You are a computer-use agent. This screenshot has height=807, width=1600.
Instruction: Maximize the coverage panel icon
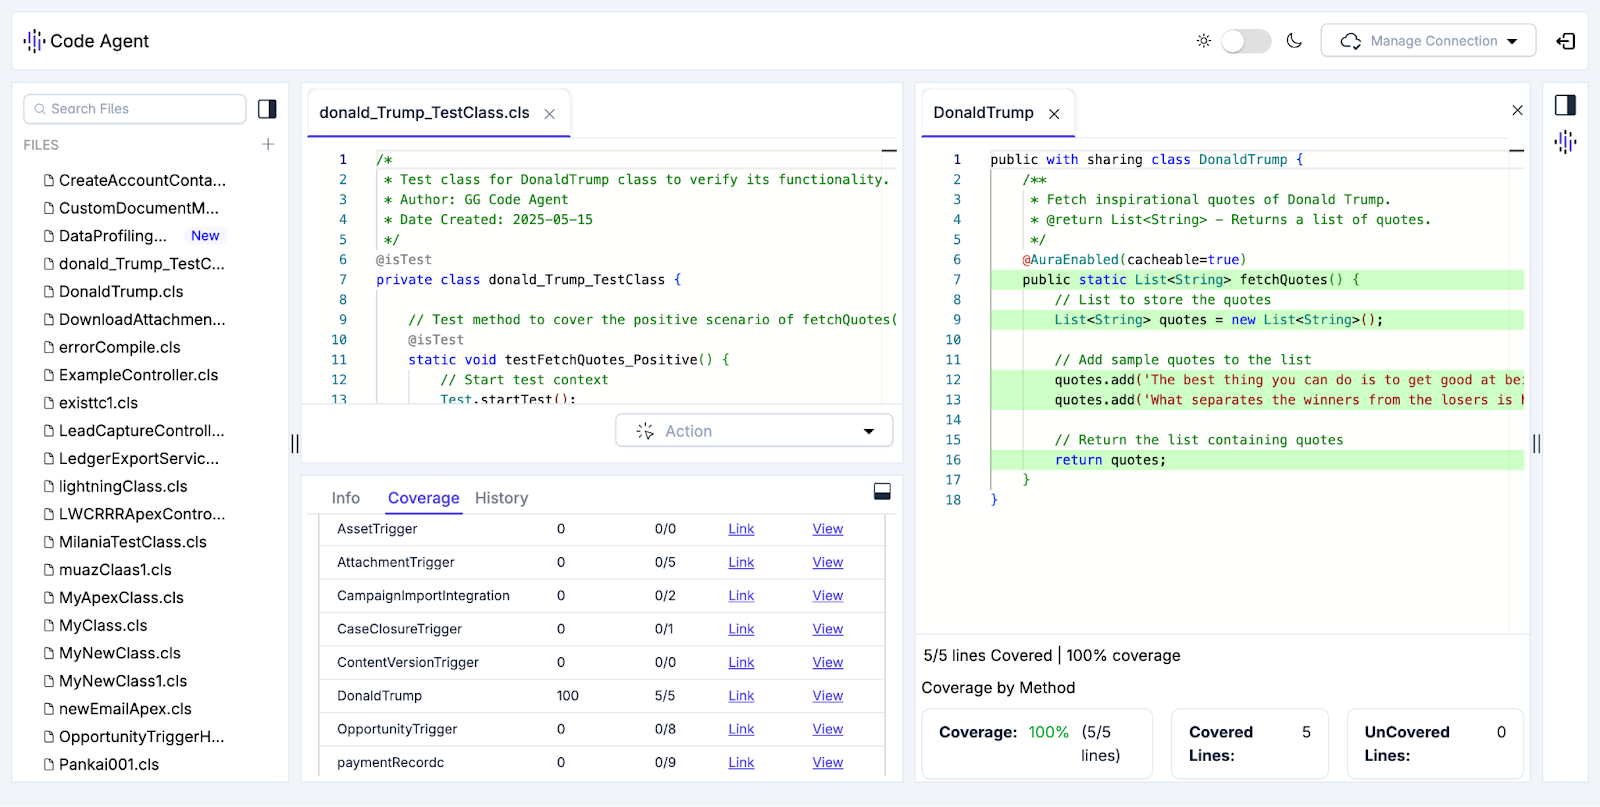(882, 491)
